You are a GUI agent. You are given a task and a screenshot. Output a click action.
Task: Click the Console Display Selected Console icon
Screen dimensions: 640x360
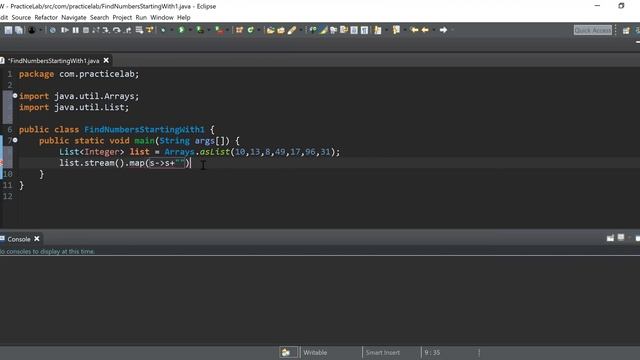621,237
